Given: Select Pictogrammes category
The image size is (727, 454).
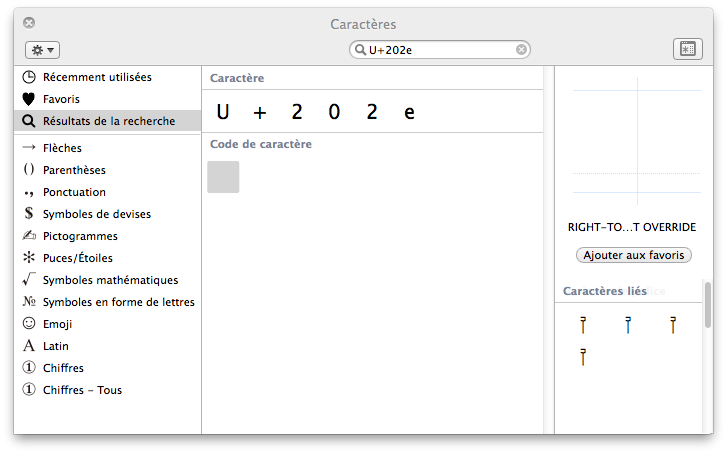Looking at the screenshot, I should pyautogui.click(x=79, y=236).
